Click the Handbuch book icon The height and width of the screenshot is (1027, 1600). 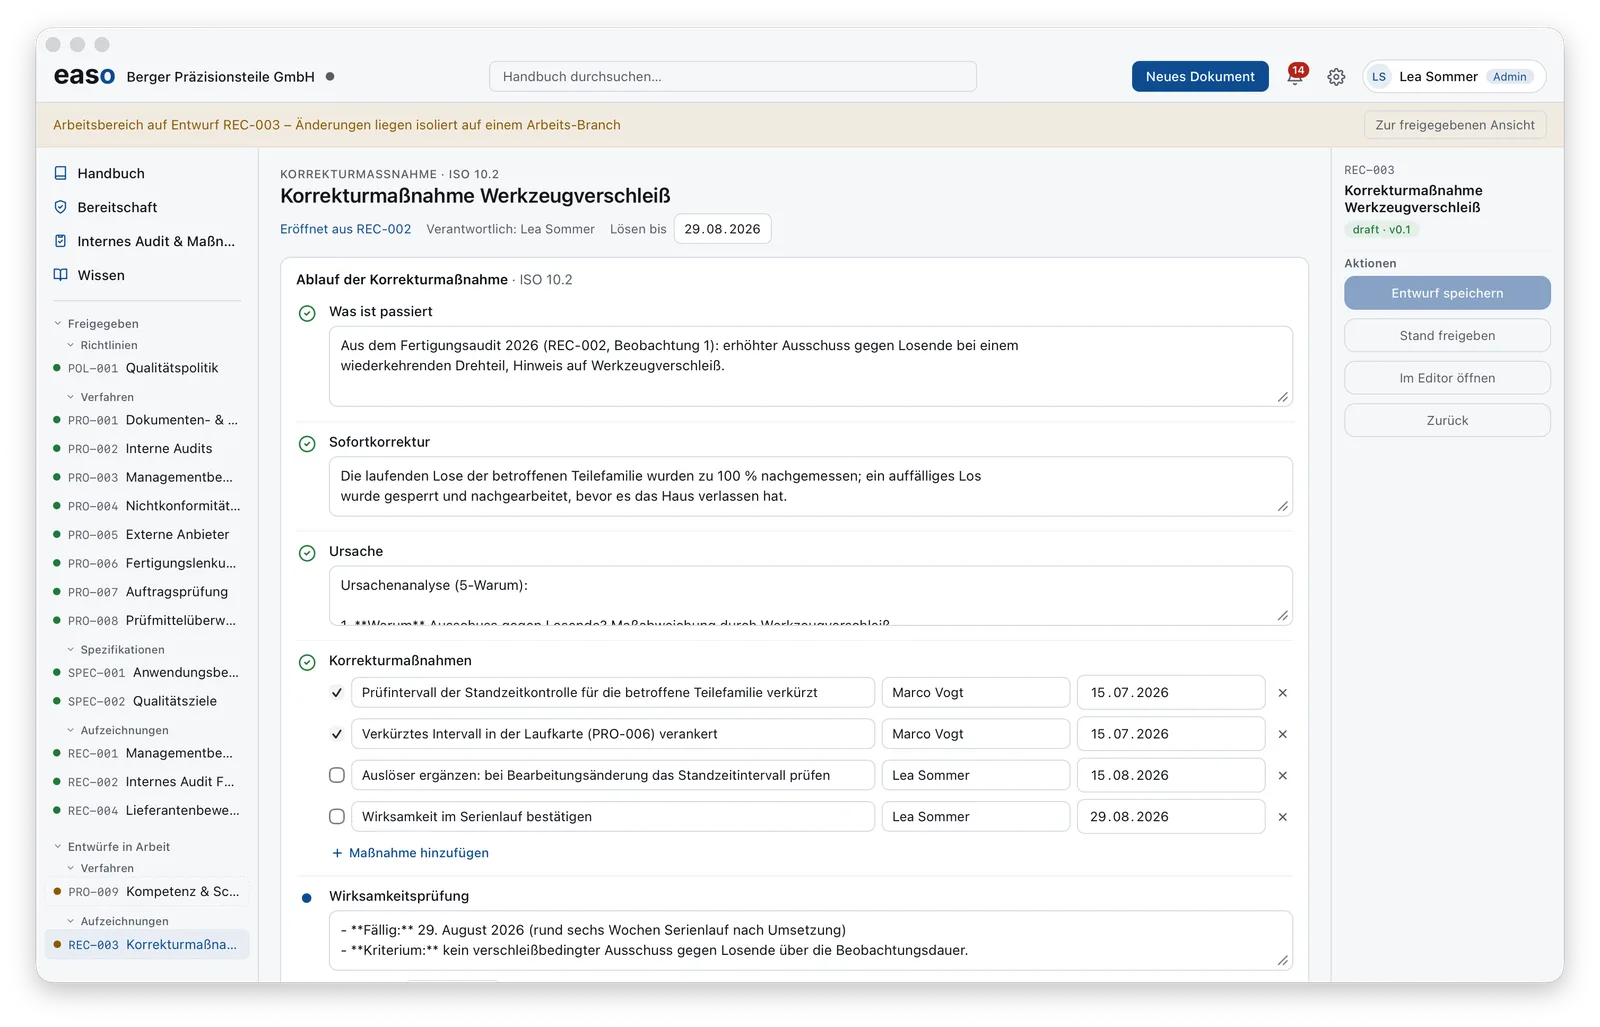(x=61, y=173)
